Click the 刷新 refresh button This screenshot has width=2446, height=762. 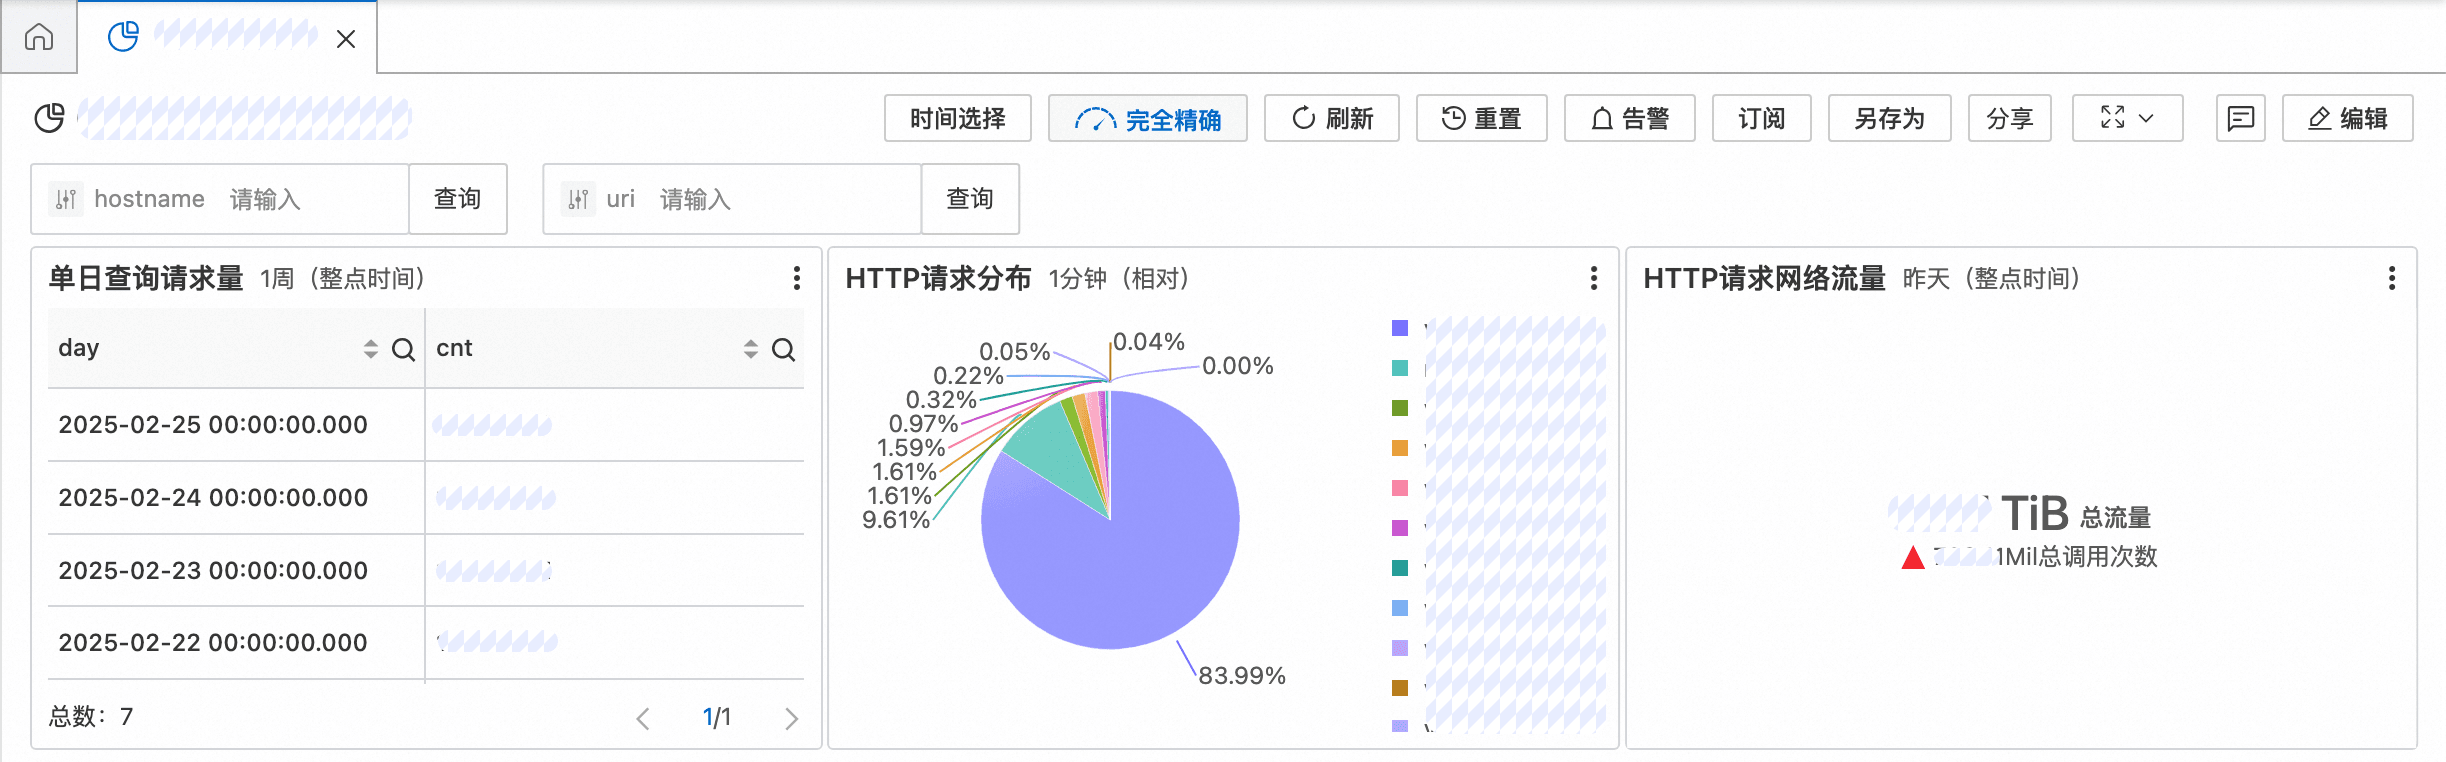[x=1331, y=119]
